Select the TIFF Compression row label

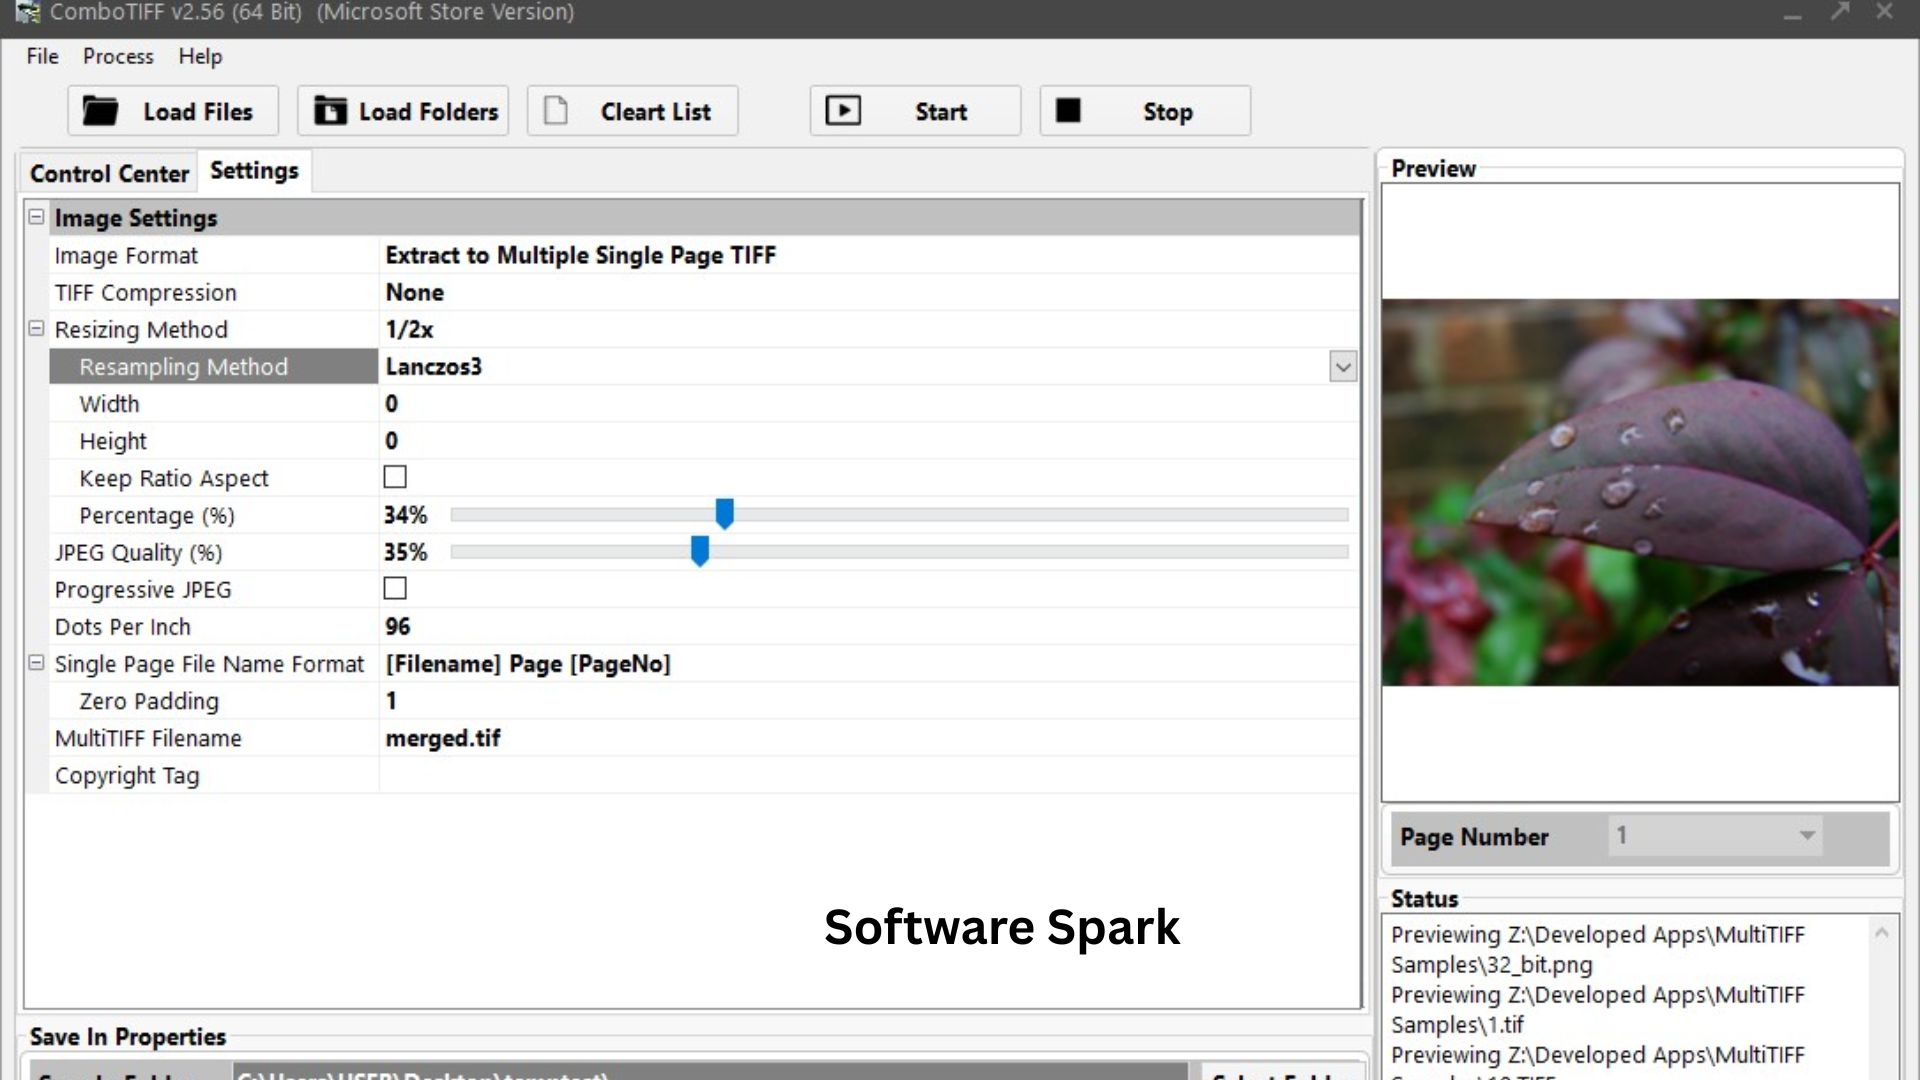[x=146, y=293]
